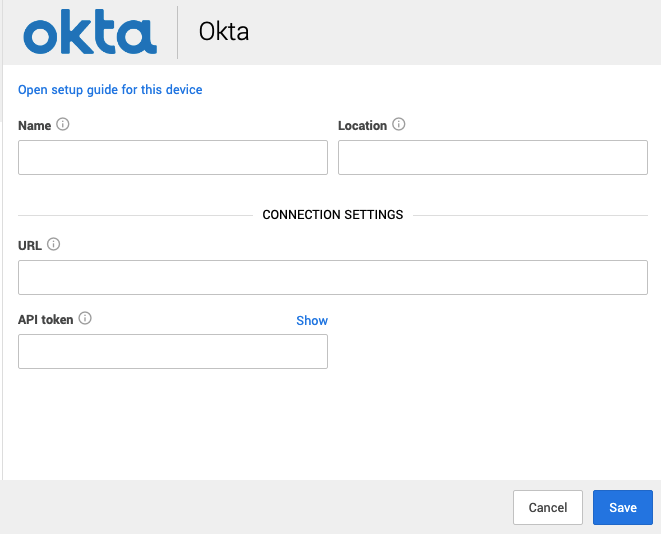Viewport: 661px width, 534px height.
Task: Click the URL field label
Action: tap(30, 246)
